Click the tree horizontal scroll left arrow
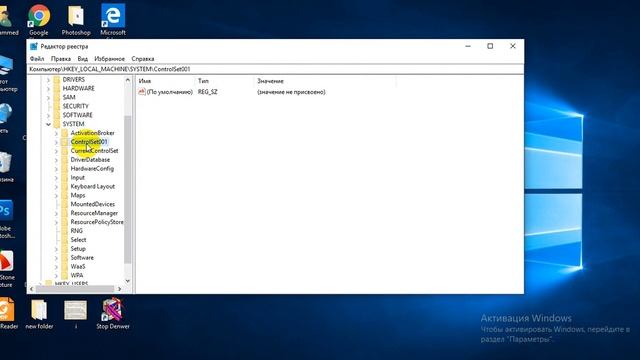640x360 pixels. pos(32,289)
